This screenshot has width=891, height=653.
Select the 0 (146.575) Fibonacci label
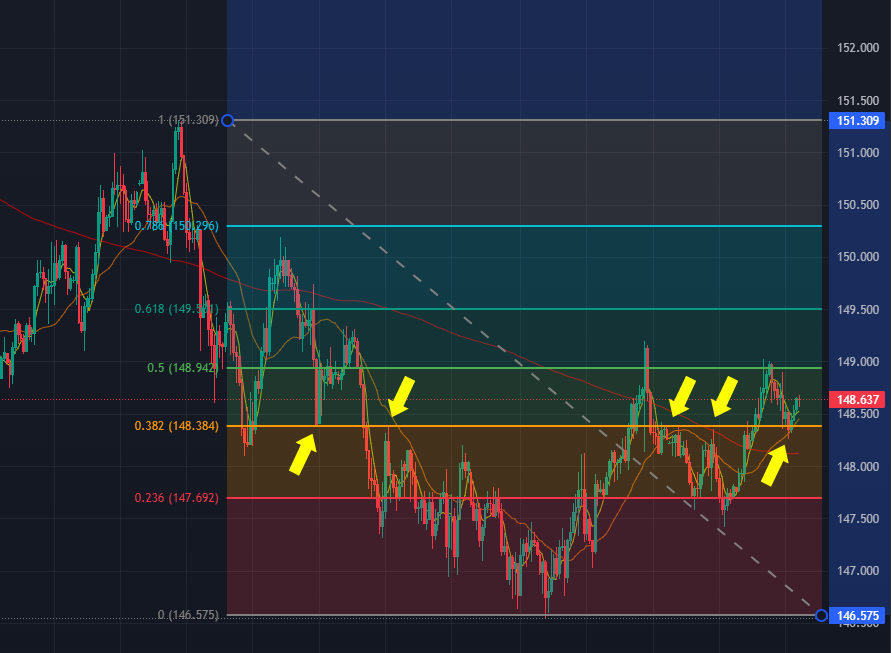tap(188, 615)
